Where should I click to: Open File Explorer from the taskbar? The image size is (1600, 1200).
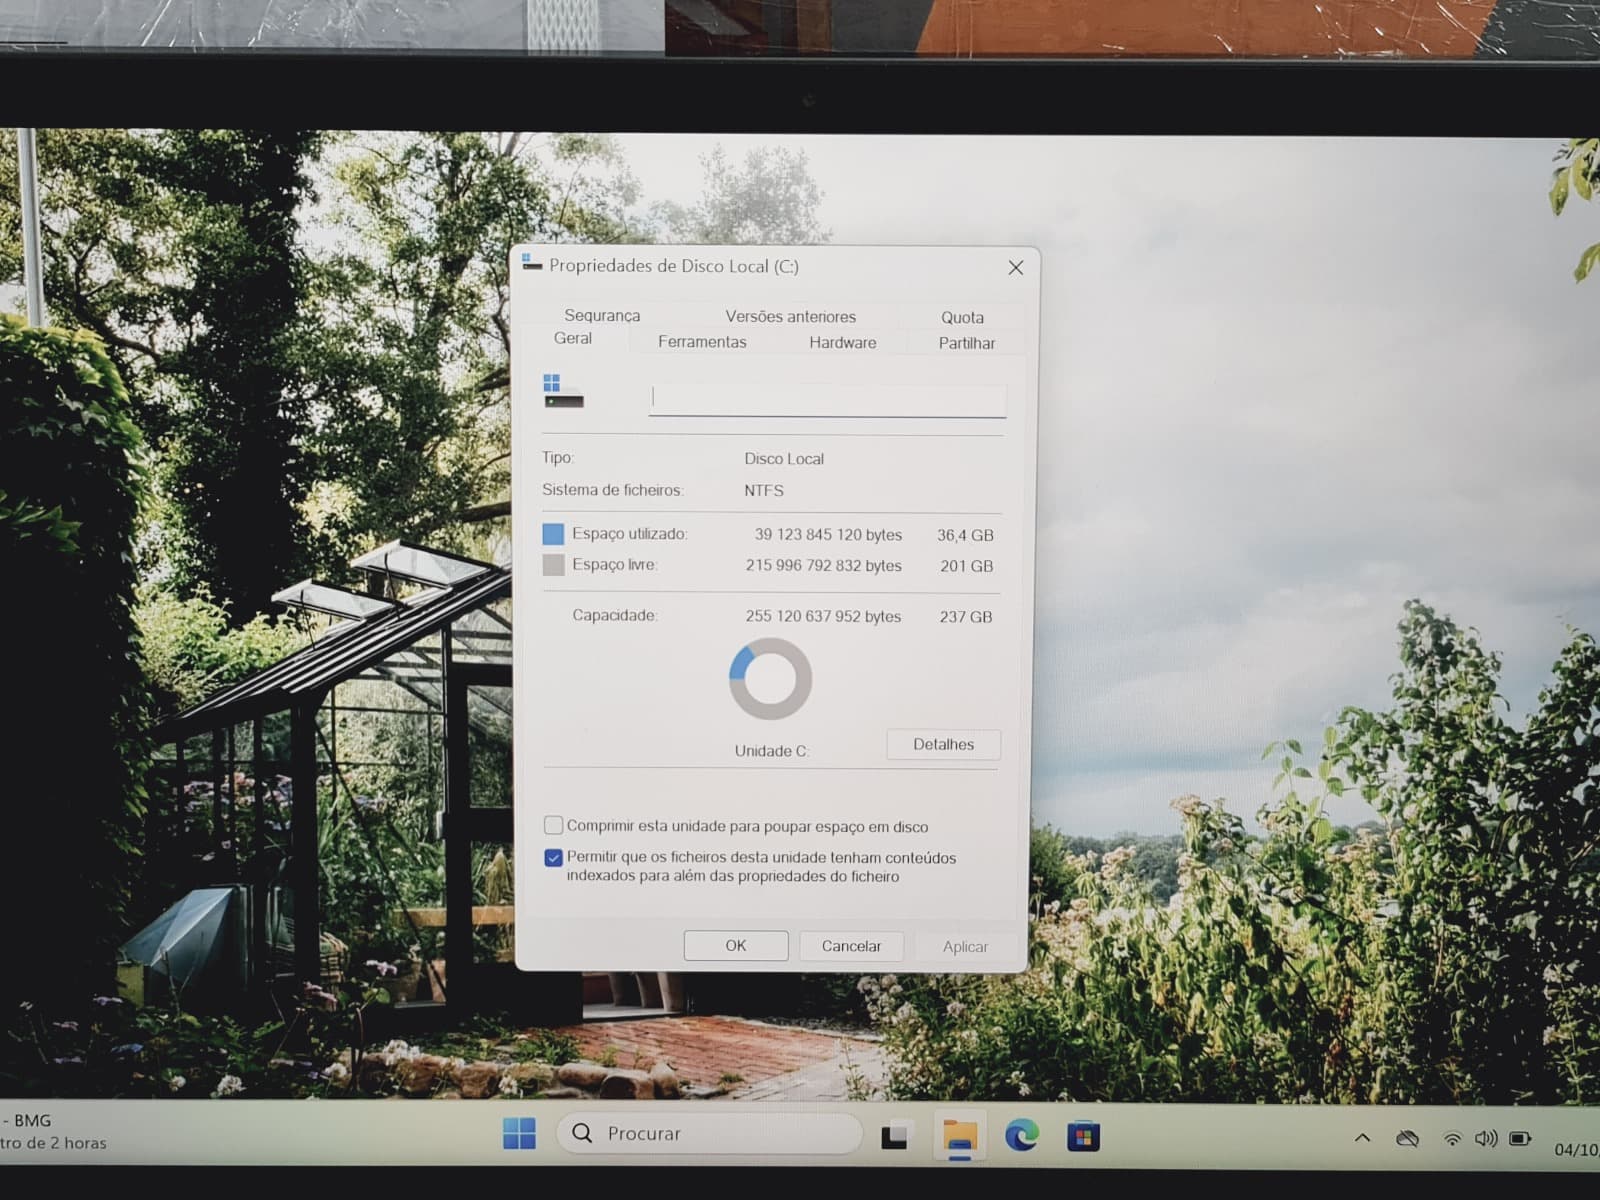[x=960, y=1137]
